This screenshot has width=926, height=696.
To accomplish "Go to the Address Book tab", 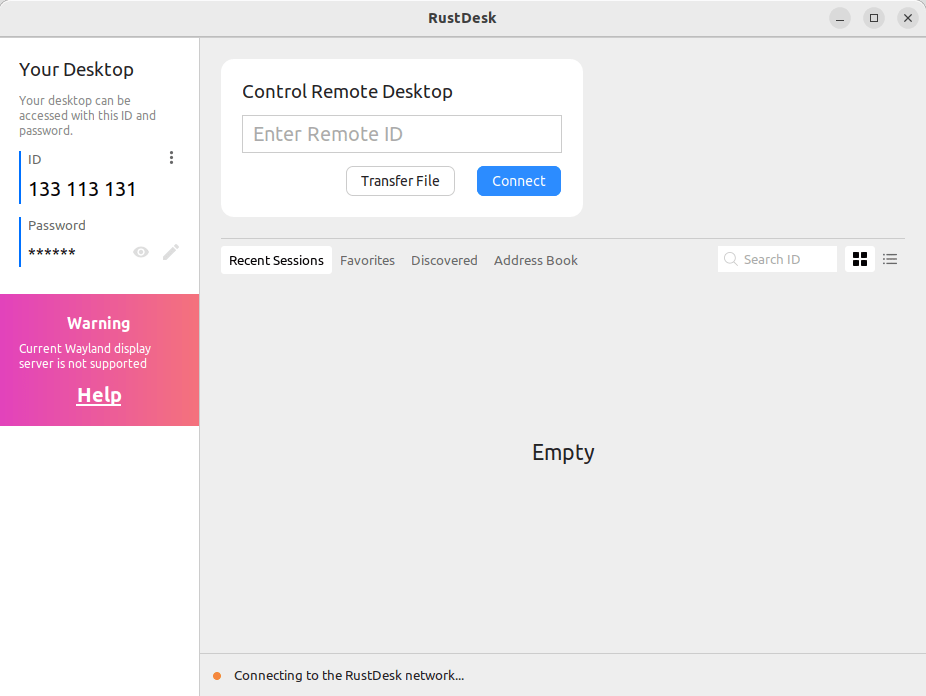I will 536,260.
